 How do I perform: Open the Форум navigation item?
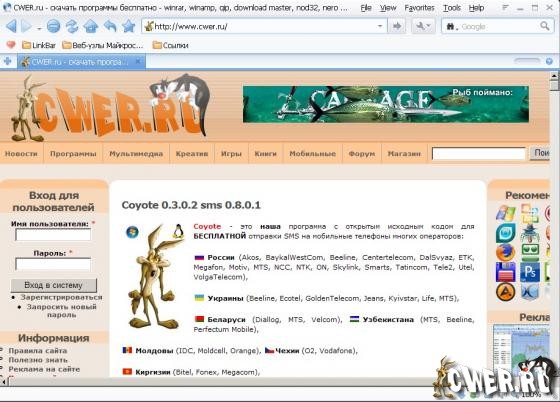click(362, 154)
